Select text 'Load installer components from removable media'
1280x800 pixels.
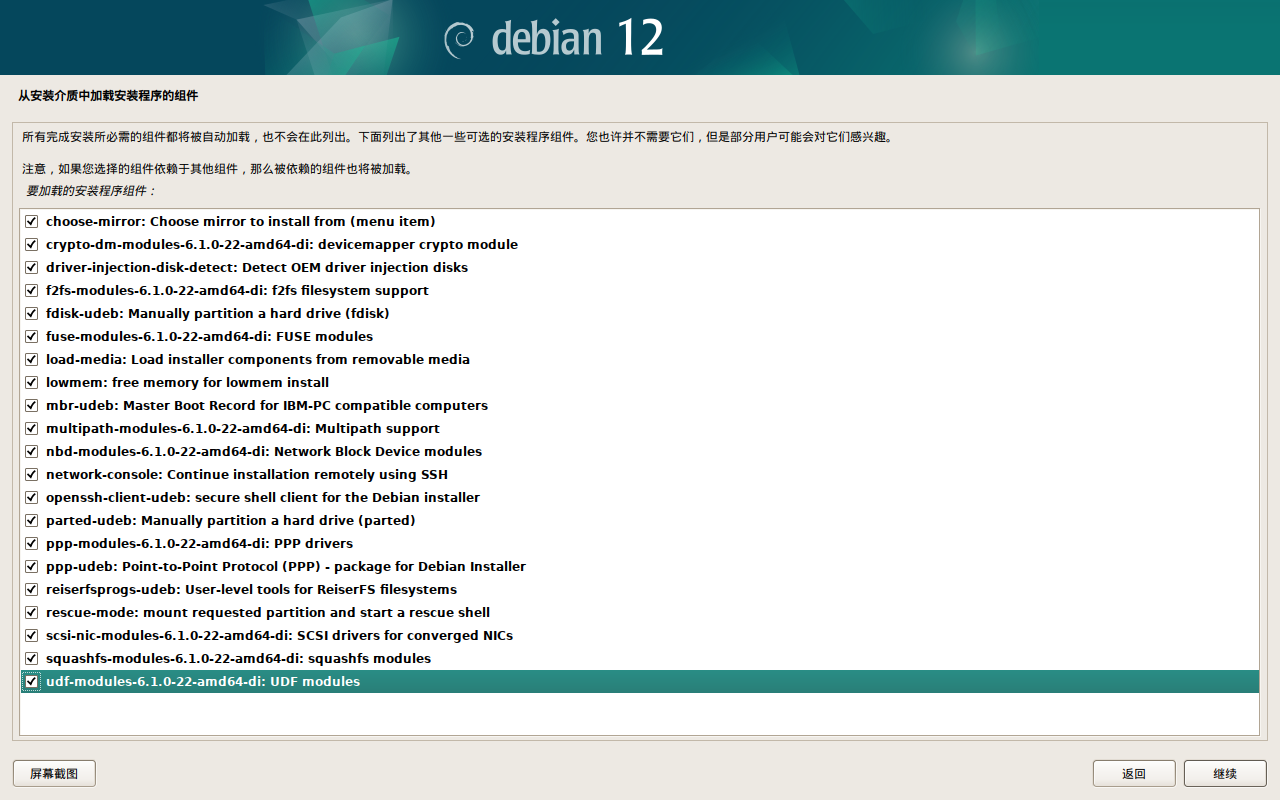[x=300, y=360]
